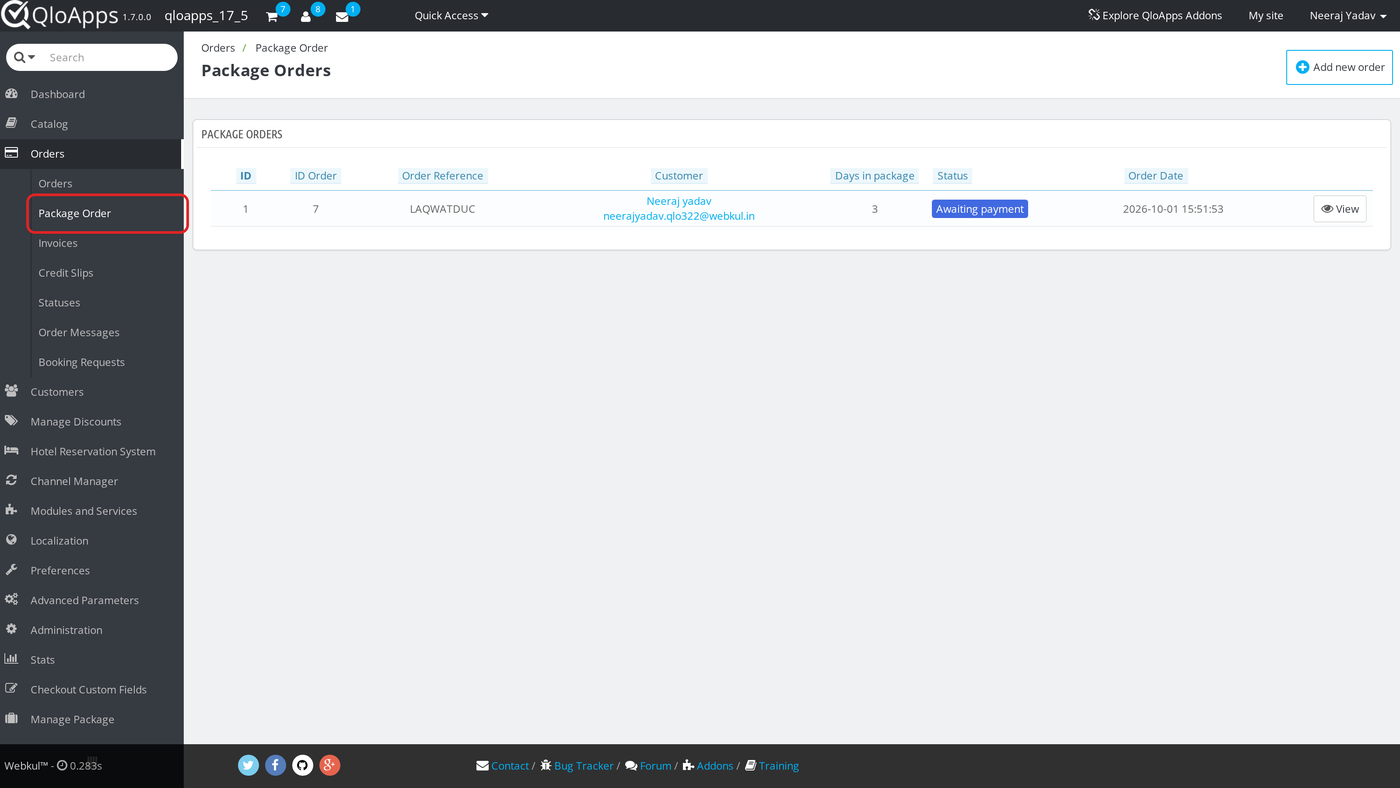The height and width of the screenshot is (788, 1400).
Task: View package order LAQWATDUC
Action: (1340, 209)
